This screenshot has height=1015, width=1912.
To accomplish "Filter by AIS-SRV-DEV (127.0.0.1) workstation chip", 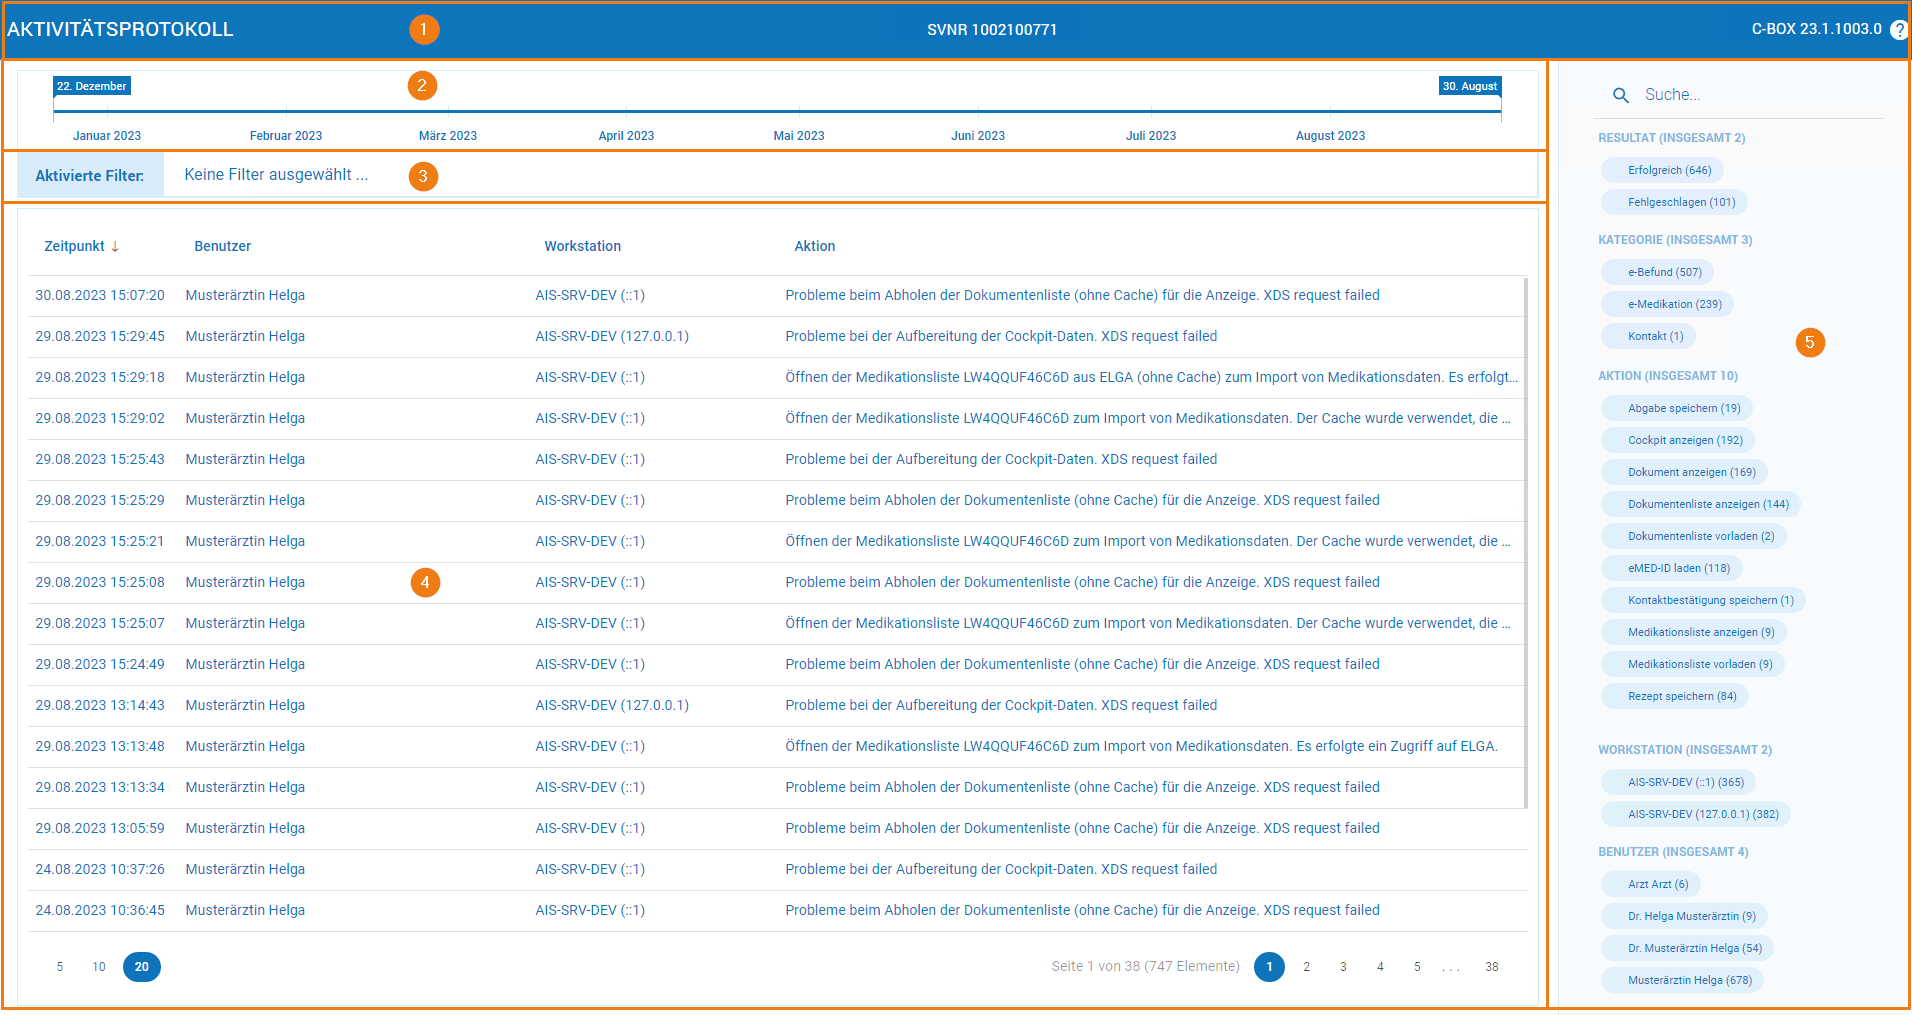I will coord(1695,814).
